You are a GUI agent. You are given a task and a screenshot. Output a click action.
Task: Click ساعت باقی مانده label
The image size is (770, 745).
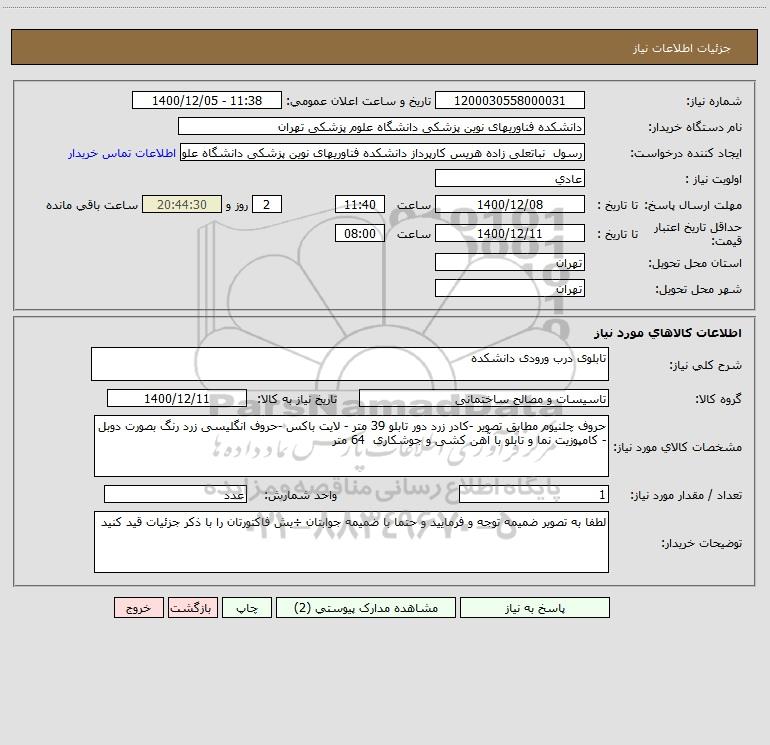[92, 205]
